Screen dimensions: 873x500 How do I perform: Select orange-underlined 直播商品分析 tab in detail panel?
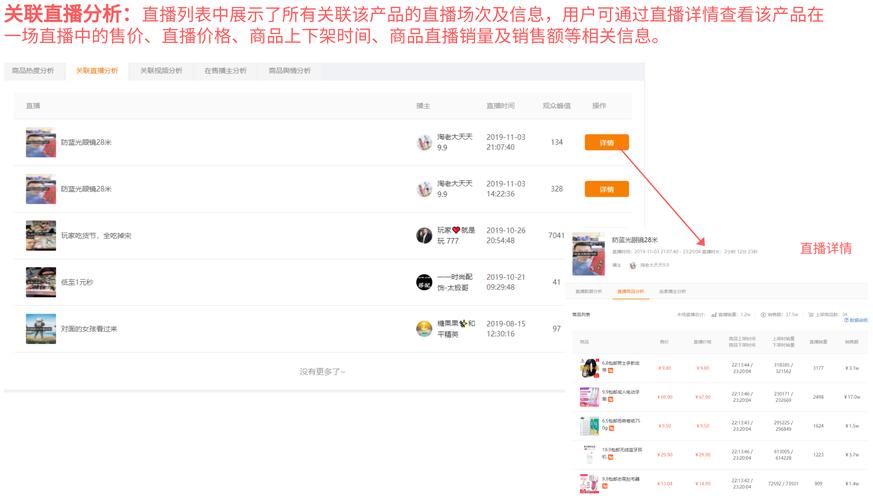630,292
